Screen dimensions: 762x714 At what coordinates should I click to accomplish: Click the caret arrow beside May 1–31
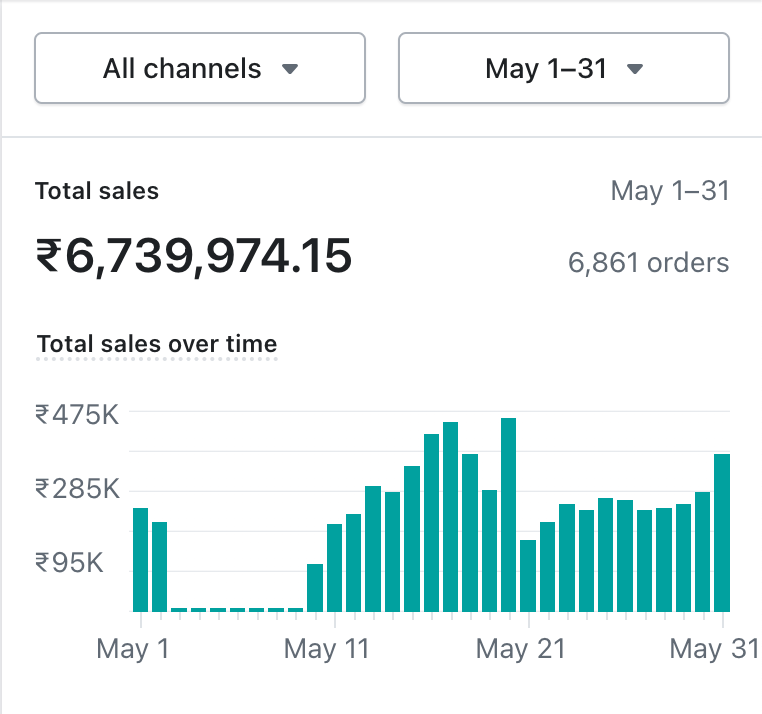click(634, 70)
